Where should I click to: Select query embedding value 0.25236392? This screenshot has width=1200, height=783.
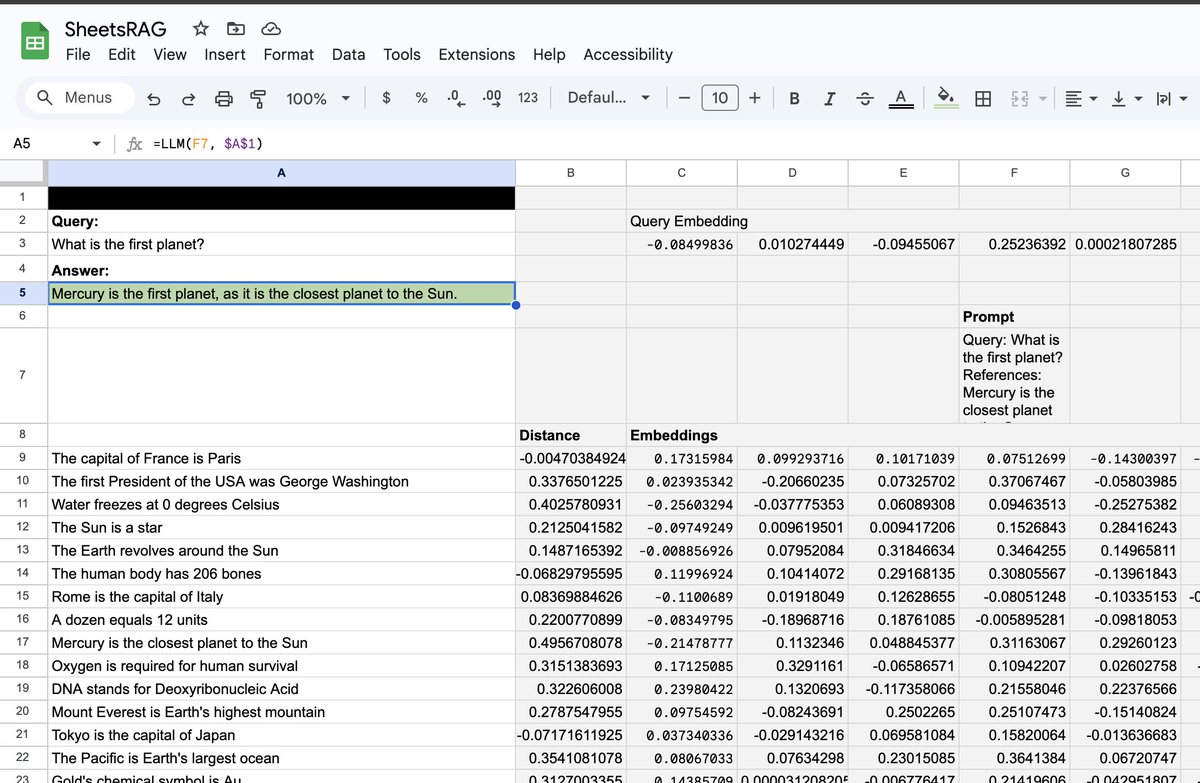1014,244
